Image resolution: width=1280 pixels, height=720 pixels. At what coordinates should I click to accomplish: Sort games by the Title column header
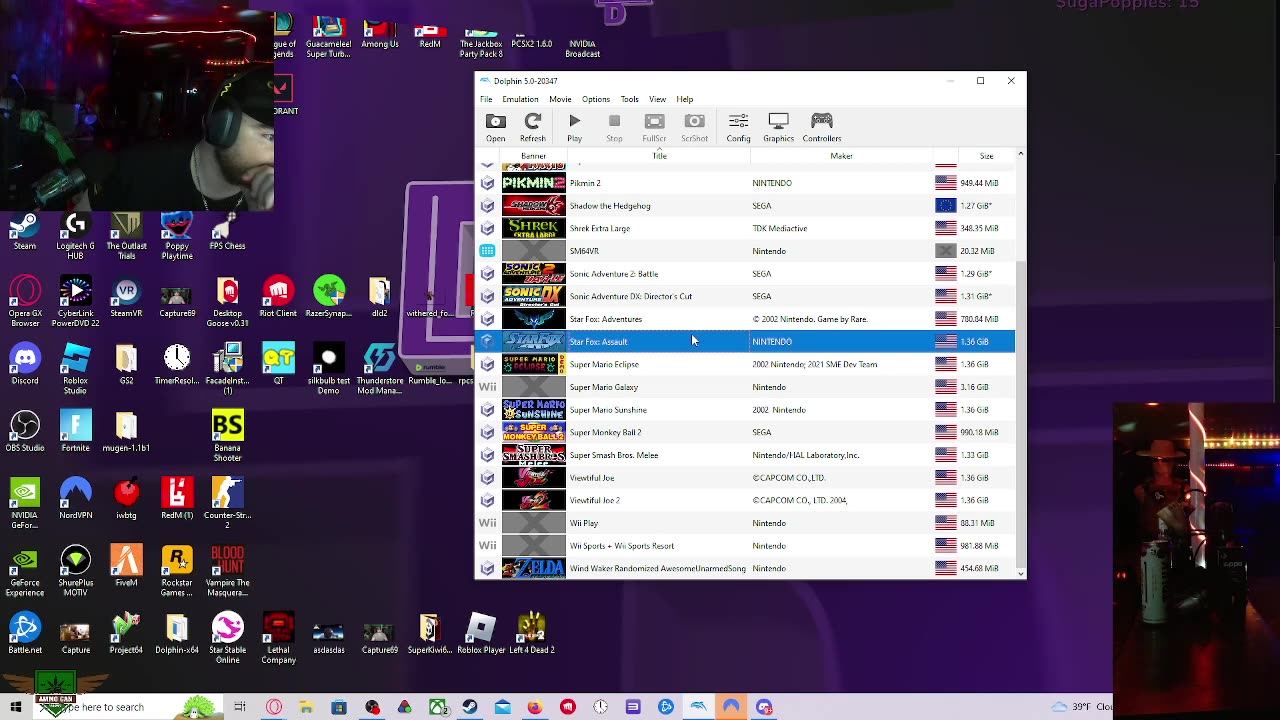659,156
